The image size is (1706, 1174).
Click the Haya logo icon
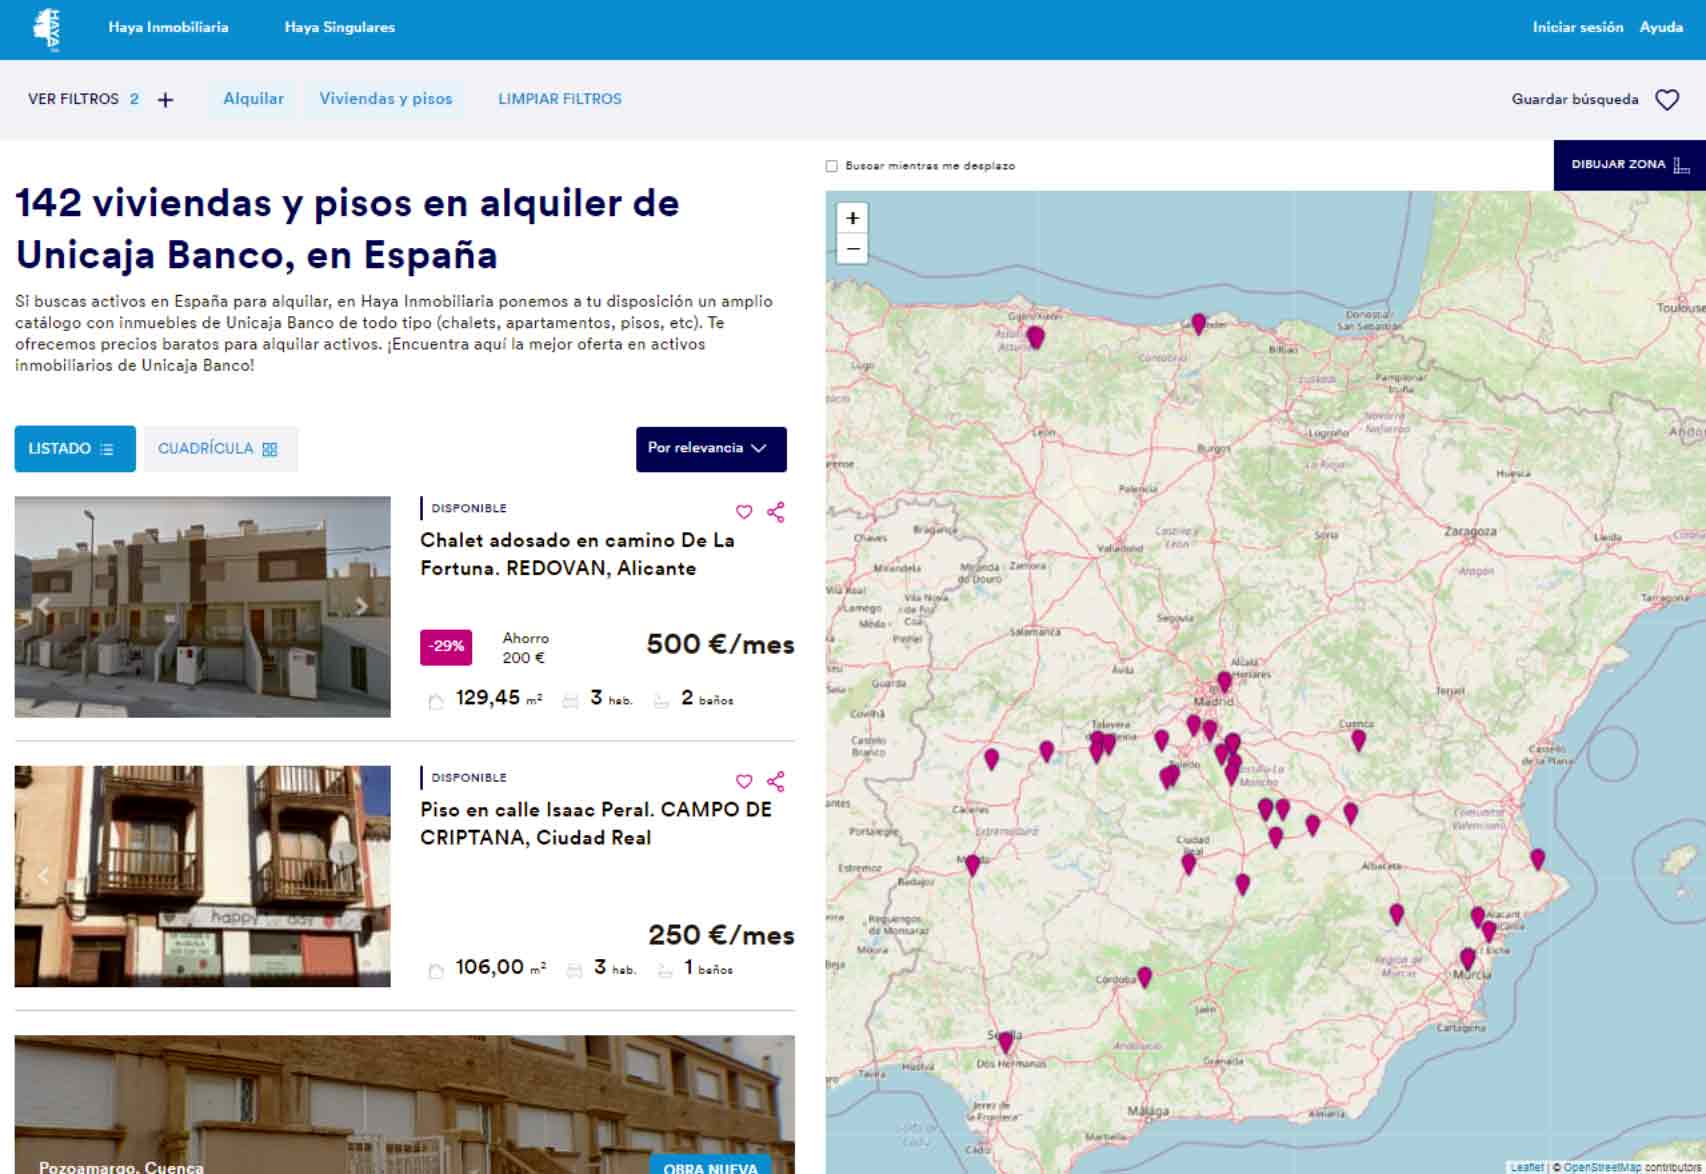click(x=47, y=29)
